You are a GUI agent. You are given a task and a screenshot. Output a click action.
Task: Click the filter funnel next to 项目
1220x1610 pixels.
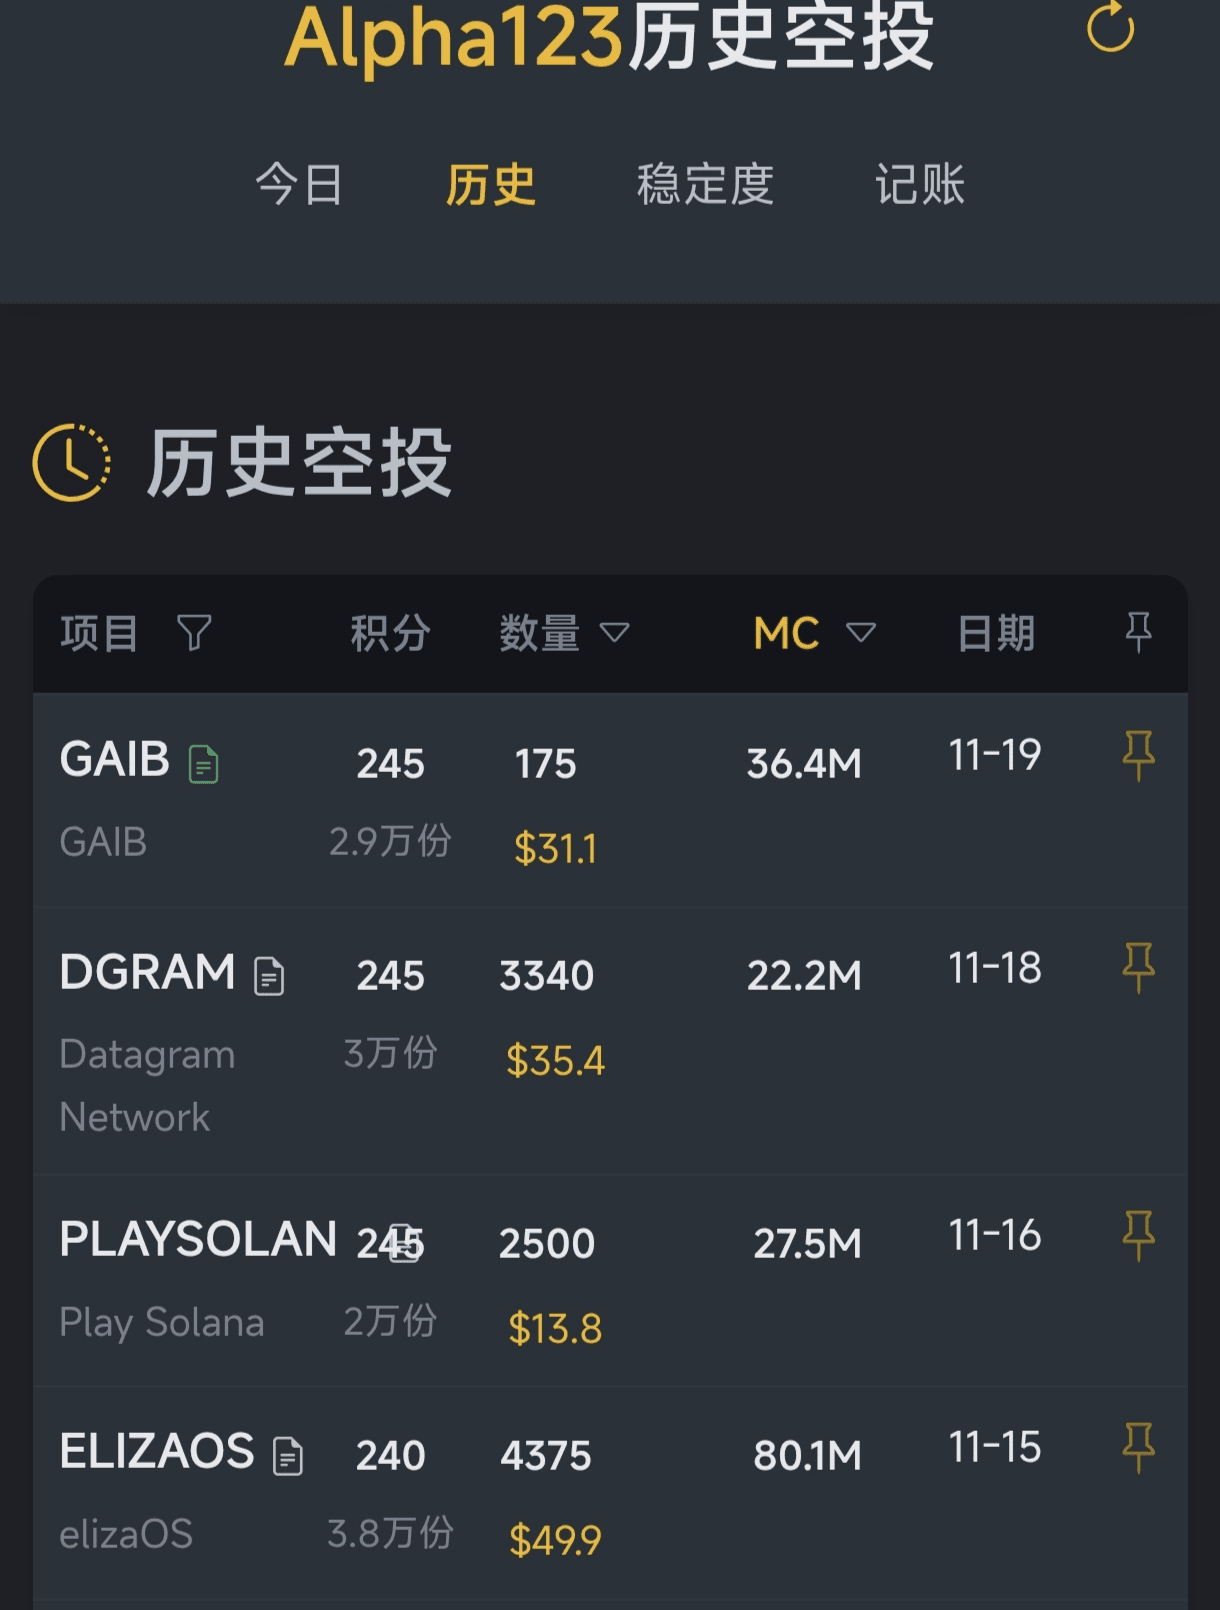point(194,632)
